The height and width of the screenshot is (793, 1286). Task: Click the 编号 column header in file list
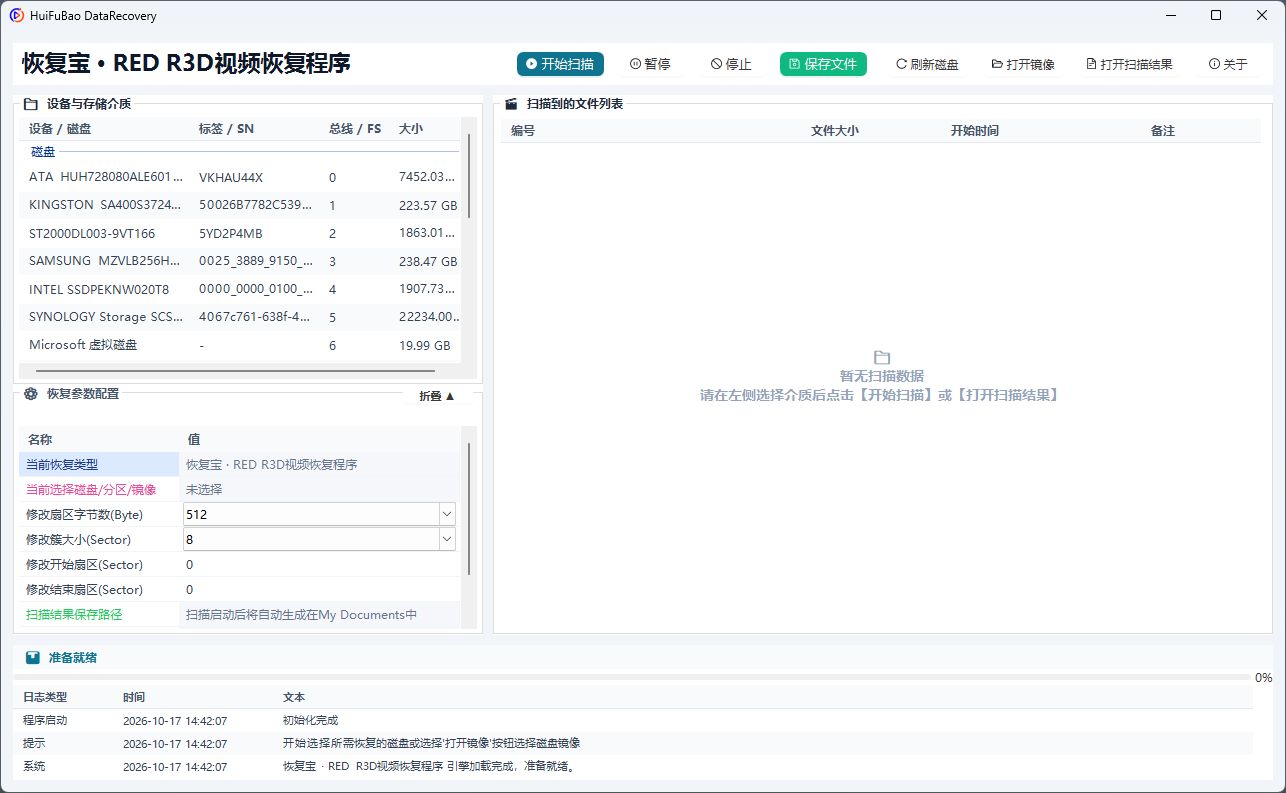pos(523,131)
